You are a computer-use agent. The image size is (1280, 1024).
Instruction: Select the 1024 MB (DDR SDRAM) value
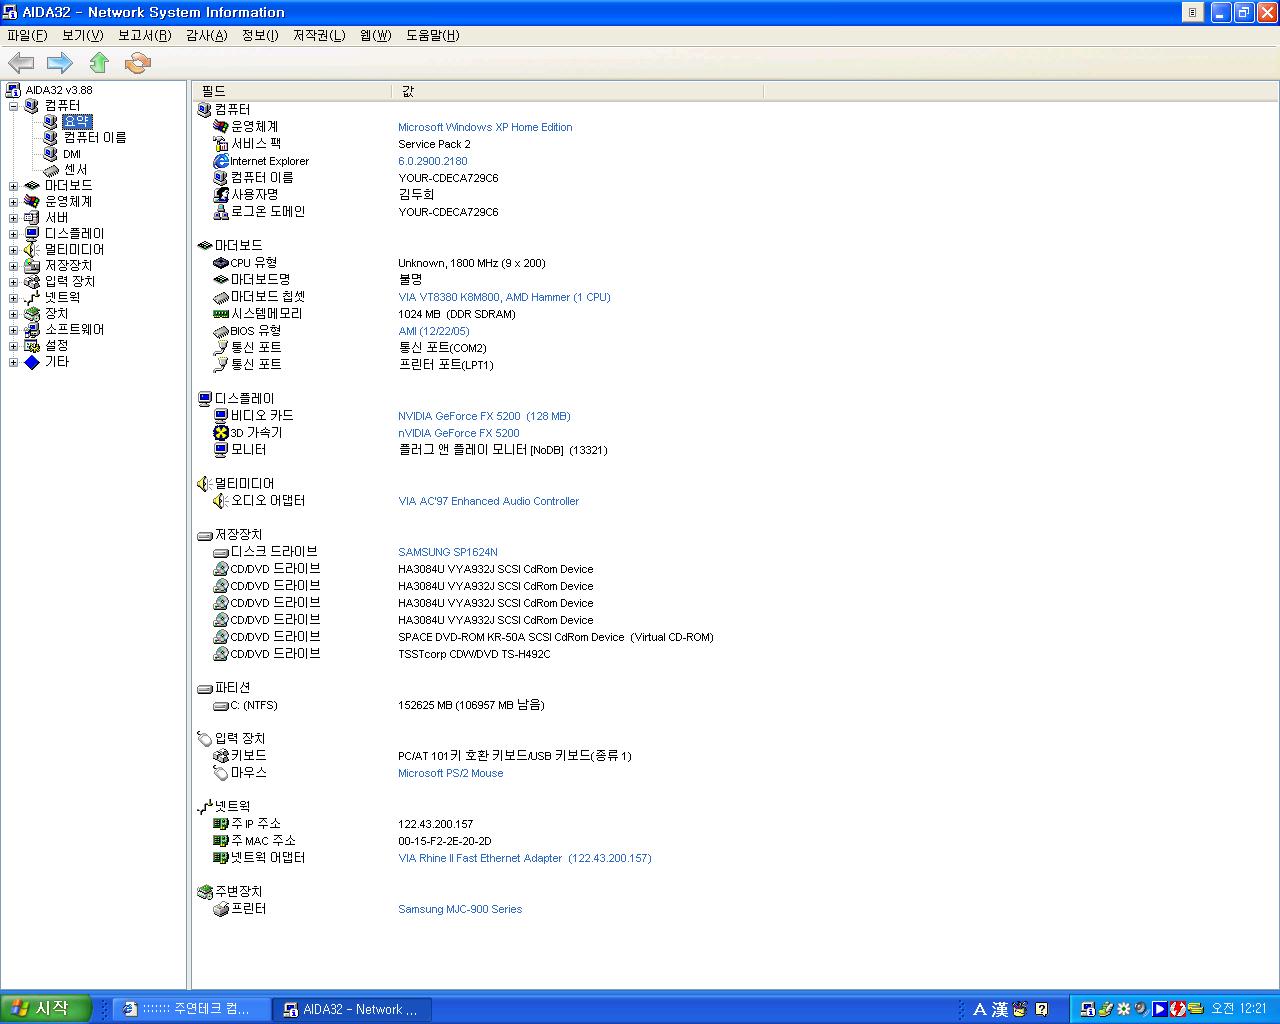coord(457,314)
